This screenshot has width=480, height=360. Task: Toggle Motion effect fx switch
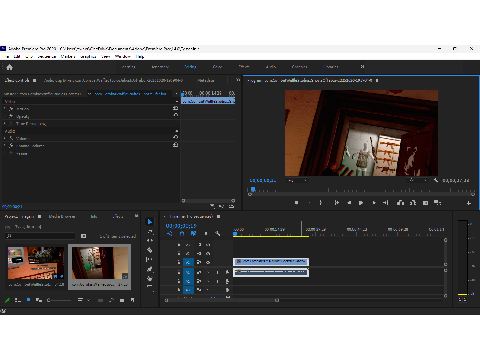(x=11, y=109)
